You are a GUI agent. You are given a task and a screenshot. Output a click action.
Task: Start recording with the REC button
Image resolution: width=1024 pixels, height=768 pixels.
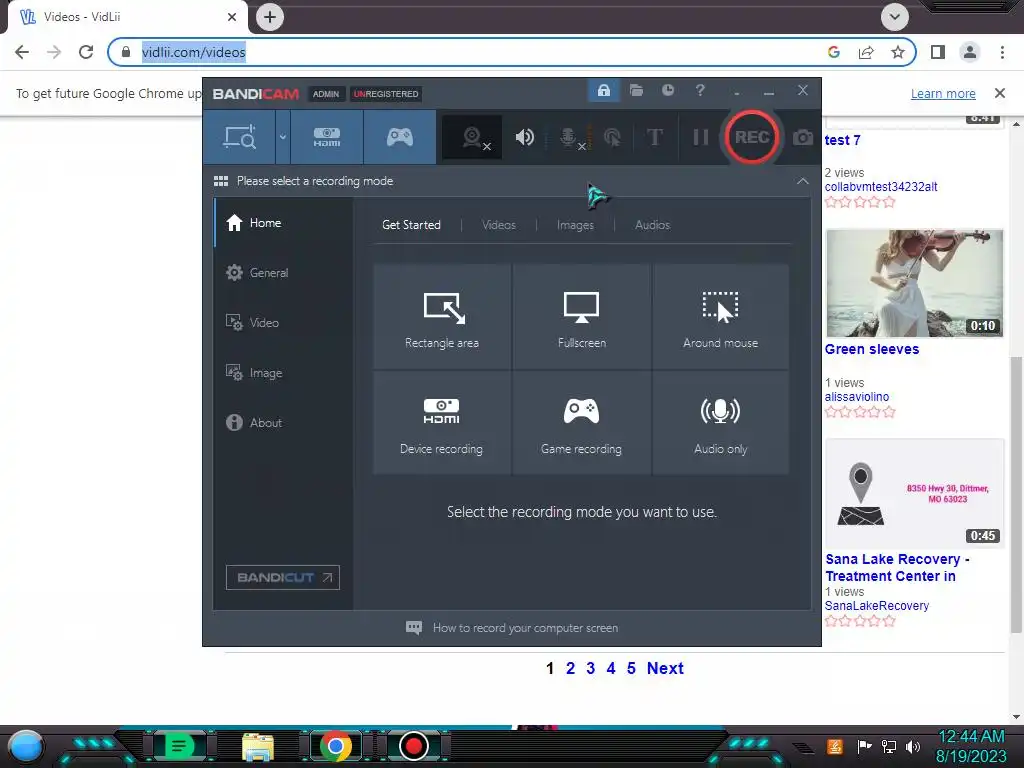[752, 137]
